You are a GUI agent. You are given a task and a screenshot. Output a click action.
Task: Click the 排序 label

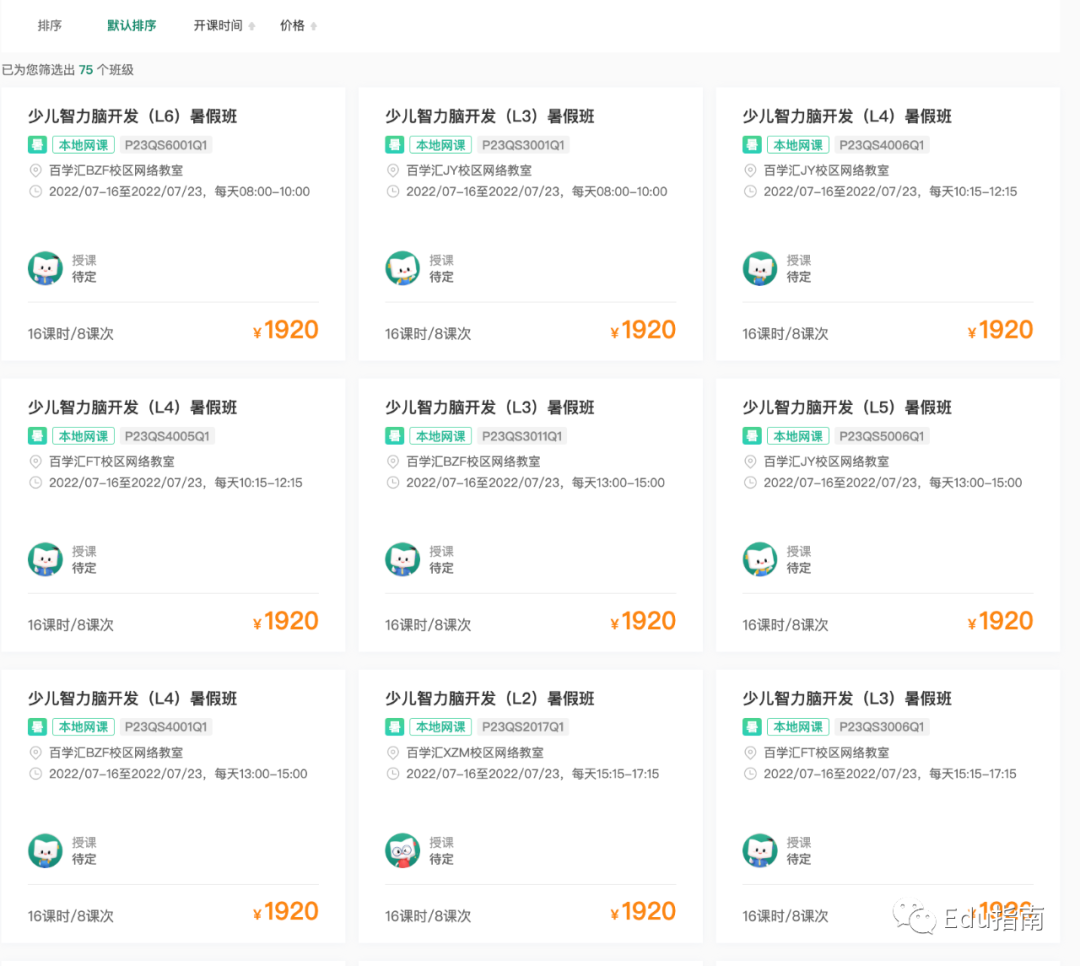[50, 26]
